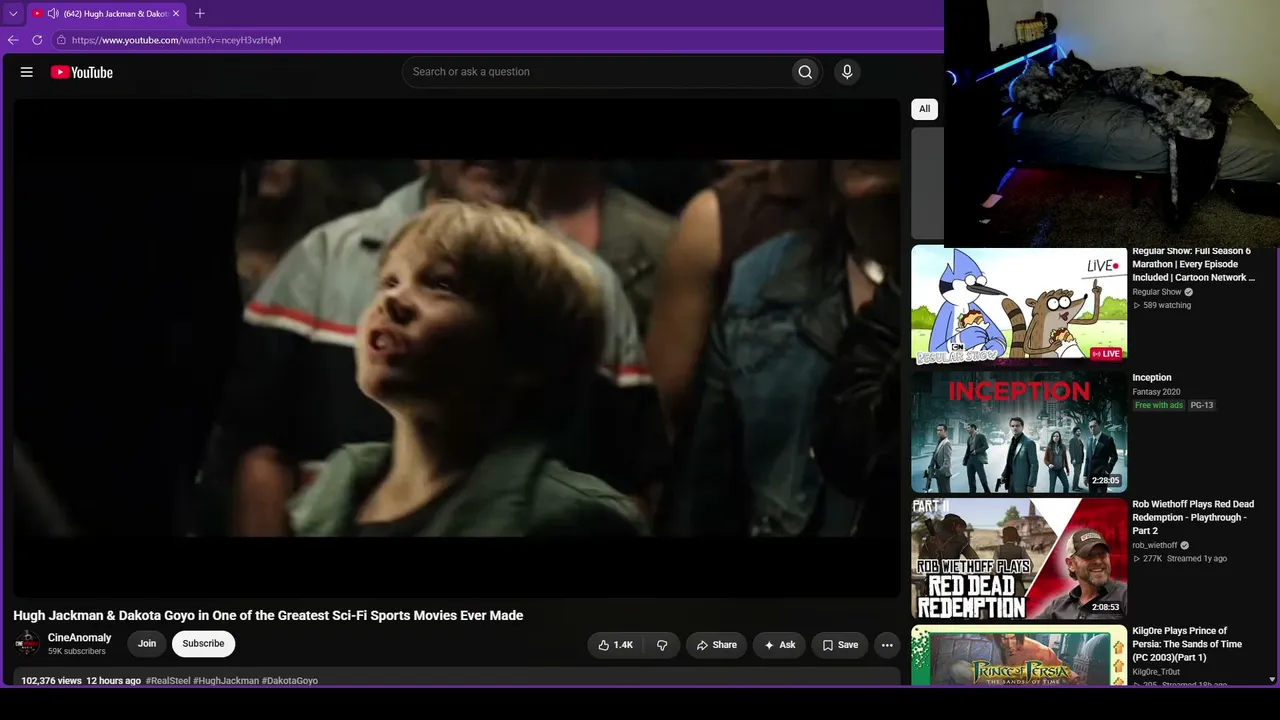This screenshot has height=720, width=1280.
Task: Open Rob Wiethoff Red Dead Redemption thumbnail
Action: point(1019,559)
